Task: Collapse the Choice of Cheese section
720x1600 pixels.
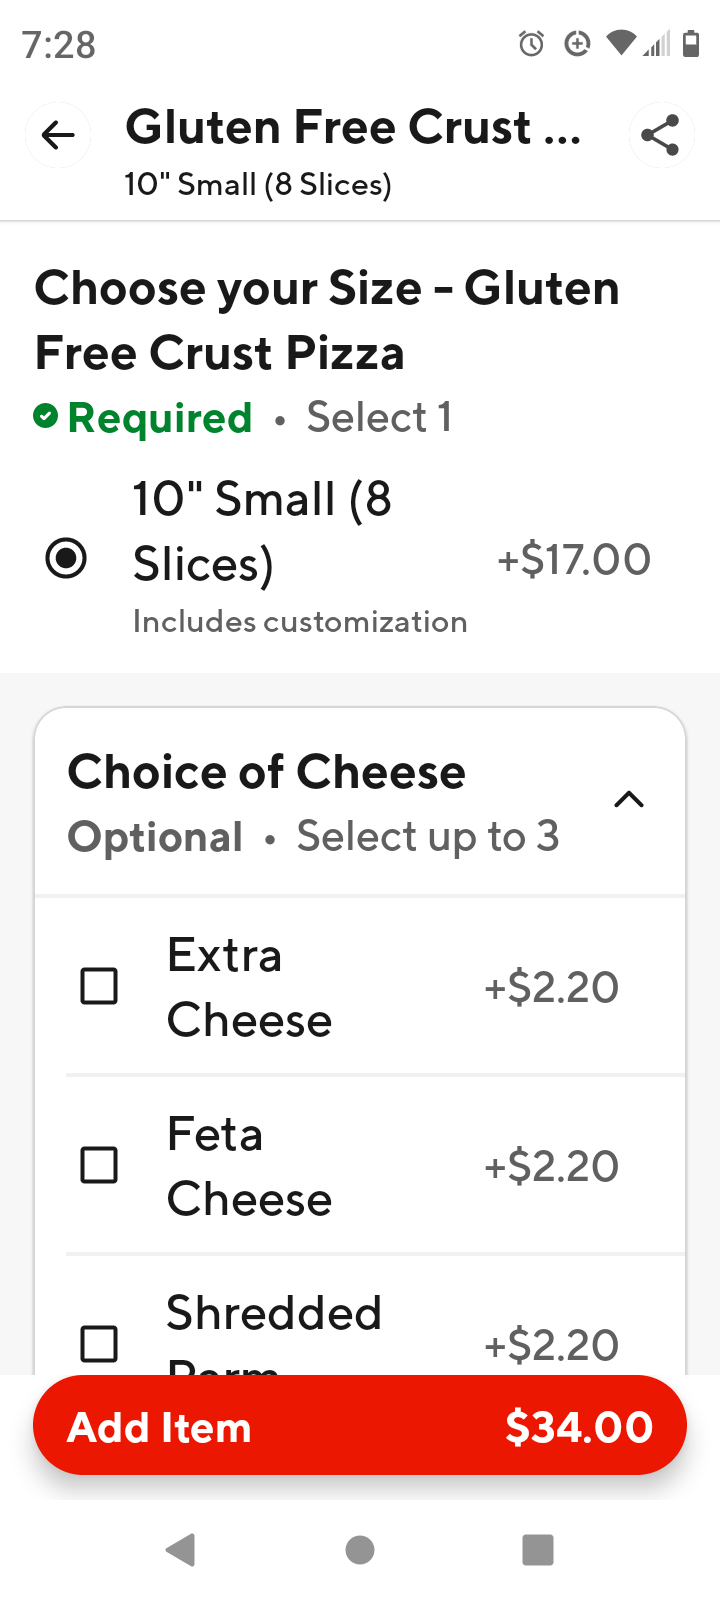Action: pyautogui.click(x=629, y=800)
